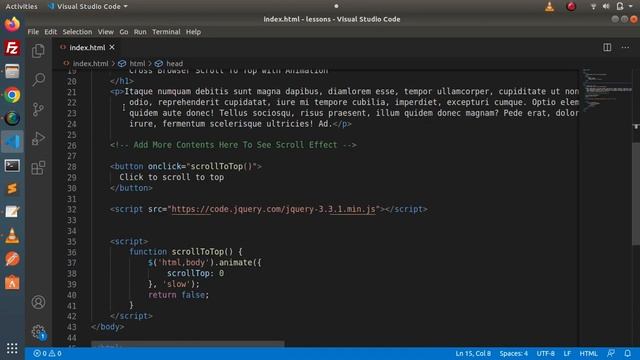Show errors and warnings in status bar
The height and width of the screenshot is (360, 640).
pos(47,353)
